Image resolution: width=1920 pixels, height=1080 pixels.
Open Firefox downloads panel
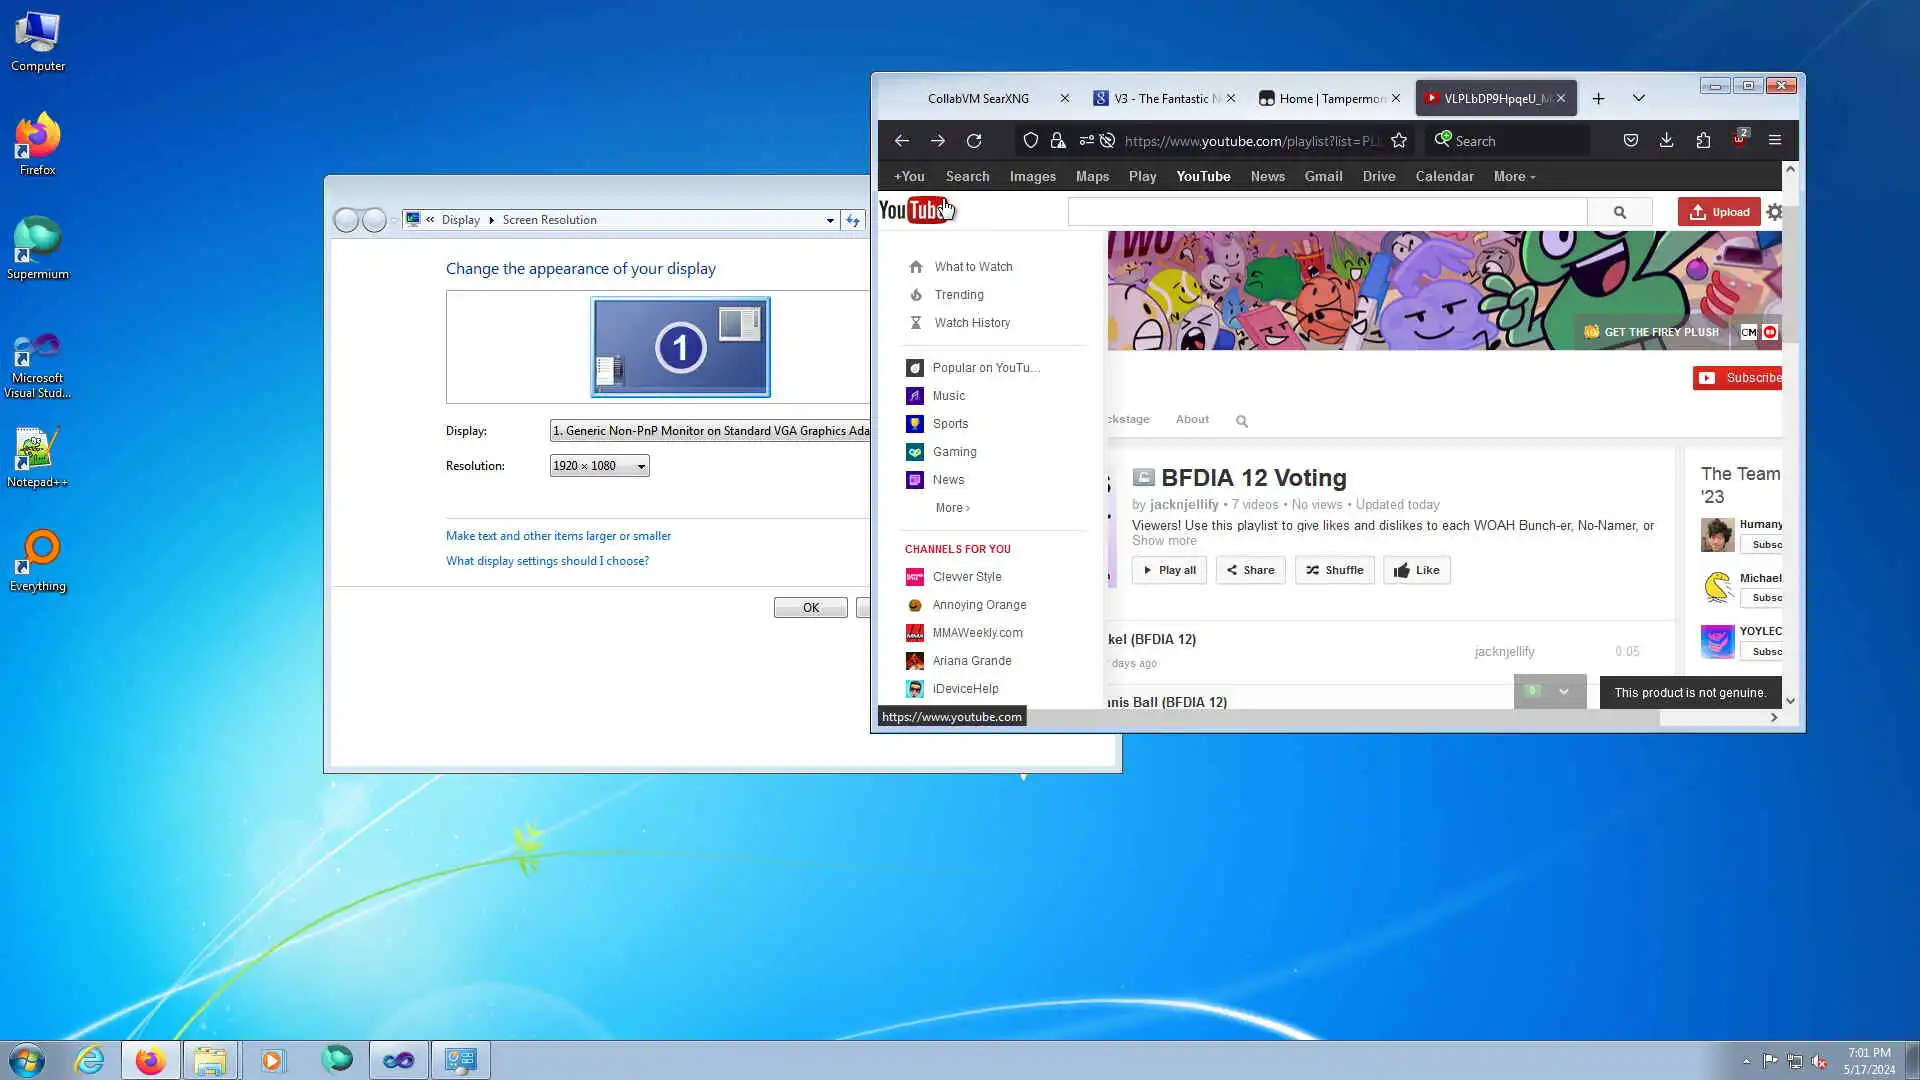[1666, 141]
